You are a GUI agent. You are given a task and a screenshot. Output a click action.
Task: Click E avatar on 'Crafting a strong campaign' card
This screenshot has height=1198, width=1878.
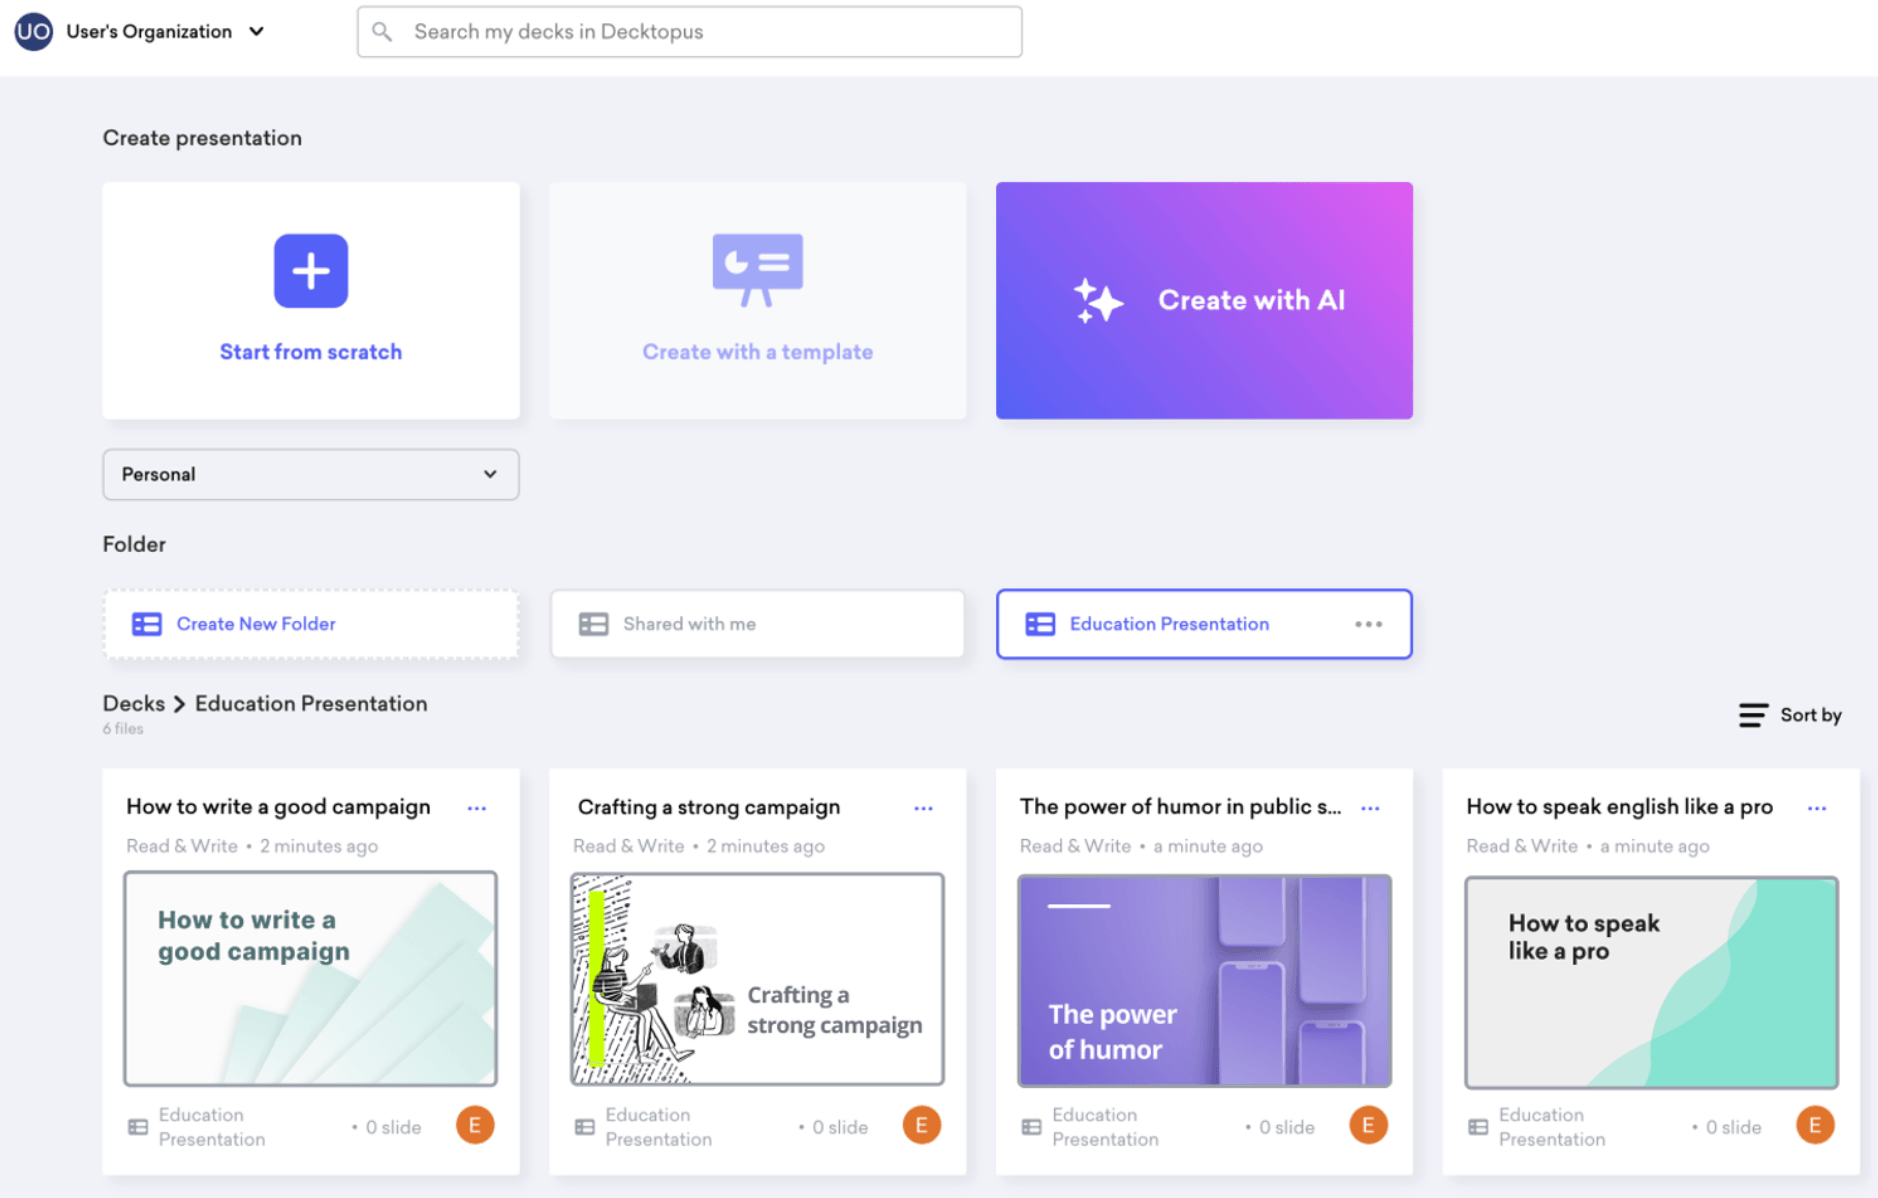click(922, 1125)
